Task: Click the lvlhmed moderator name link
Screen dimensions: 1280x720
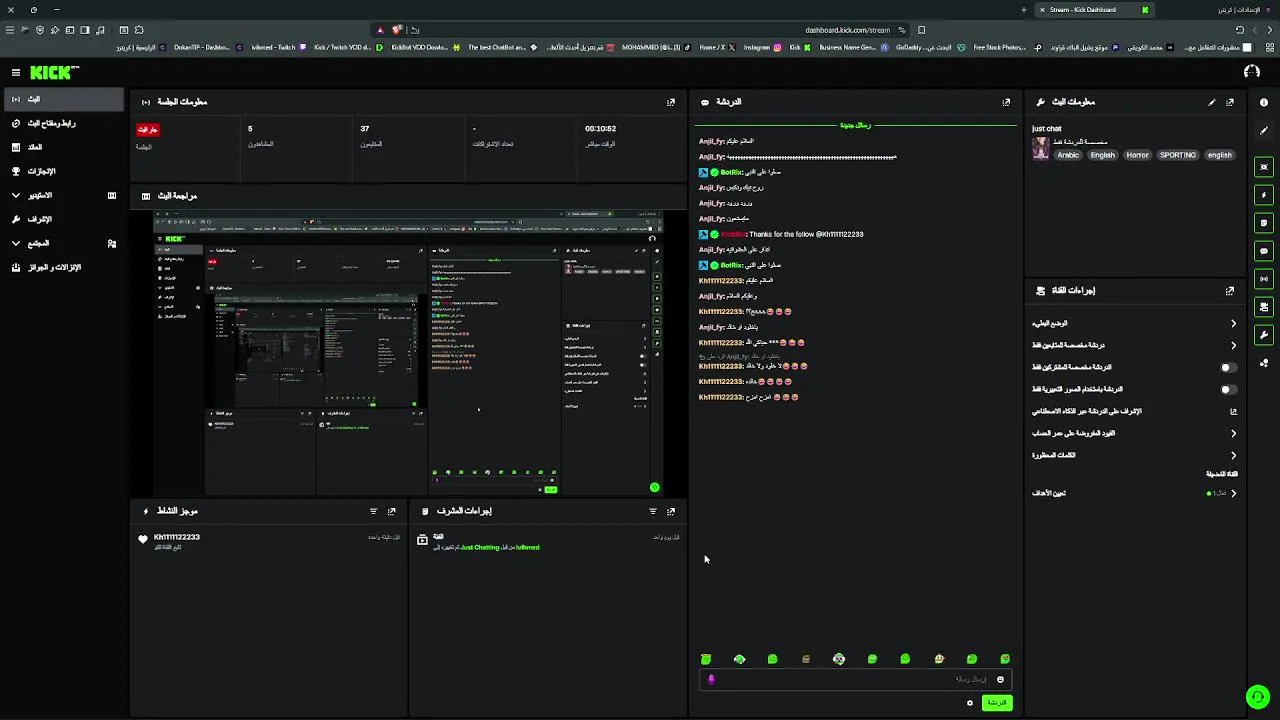Action: 527,547
